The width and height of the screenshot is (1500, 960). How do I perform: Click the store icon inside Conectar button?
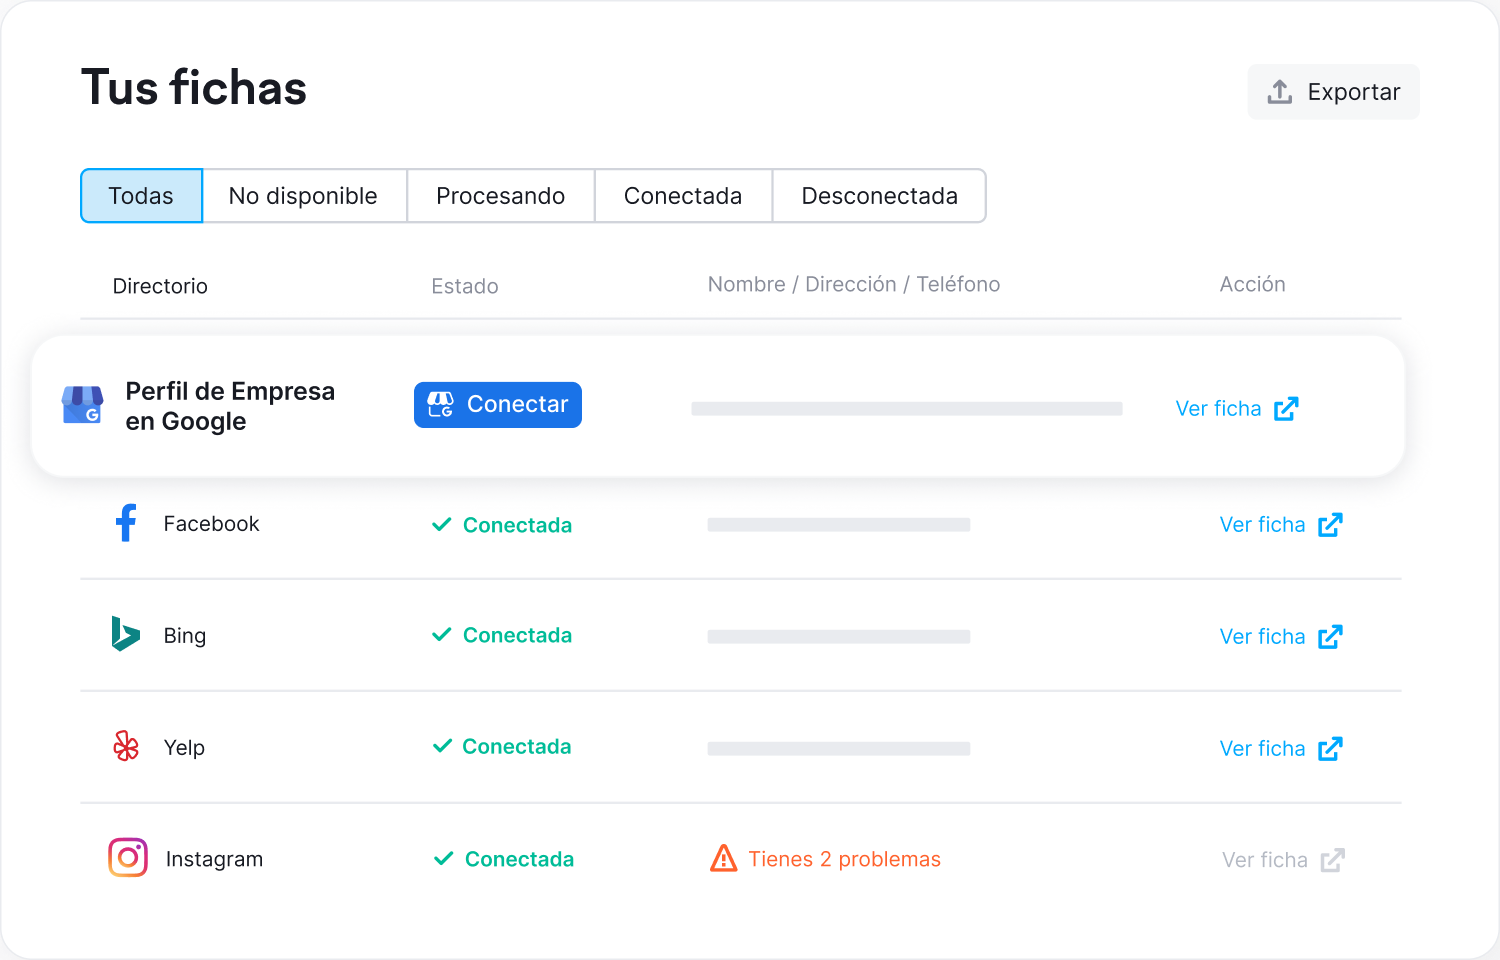pyautogui.click(x=441, y=404)
